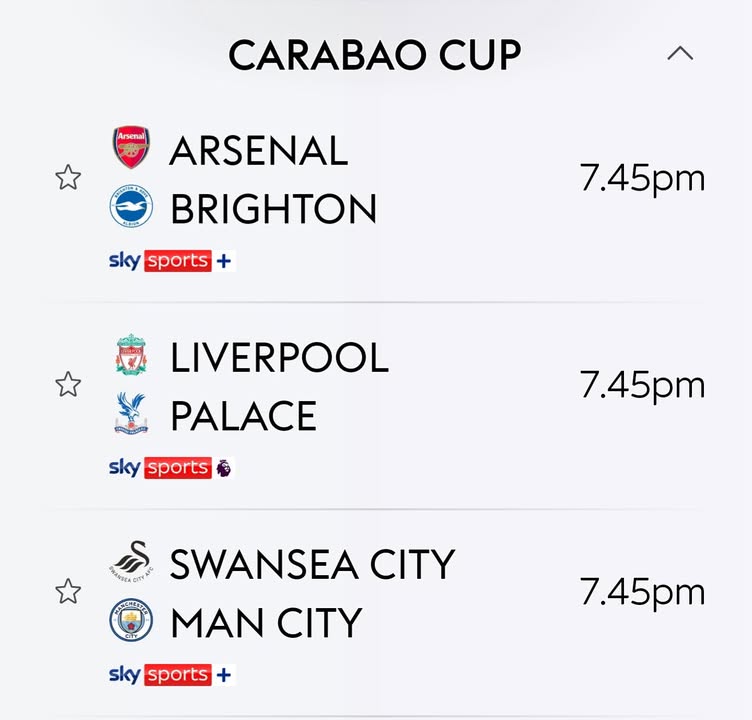Click the 7.45pm kickoff for Swansea match
Screen dimensions: 752x720
click(642, 592)
